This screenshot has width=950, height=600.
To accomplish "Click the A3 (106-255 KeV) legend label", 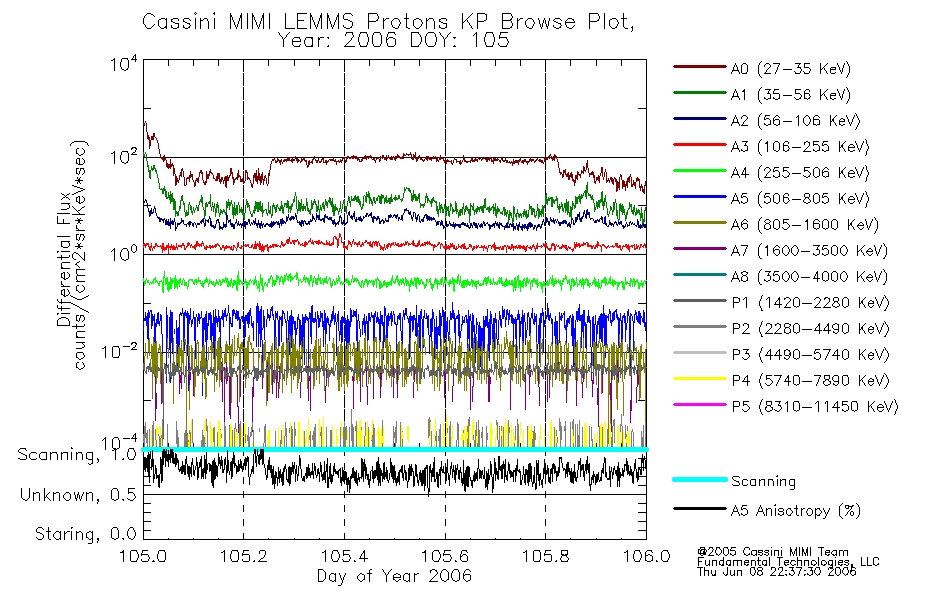I will pyautogui.click(x=800, y=147).
